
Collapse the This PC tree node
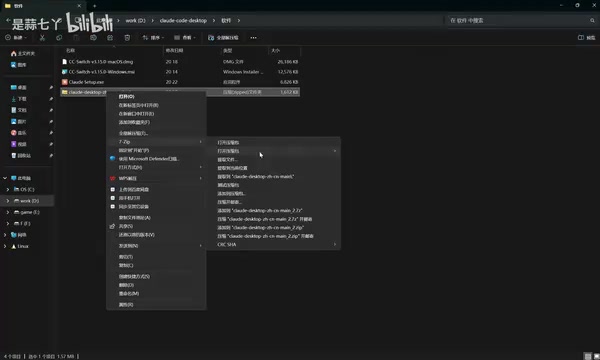pos(5,178)
